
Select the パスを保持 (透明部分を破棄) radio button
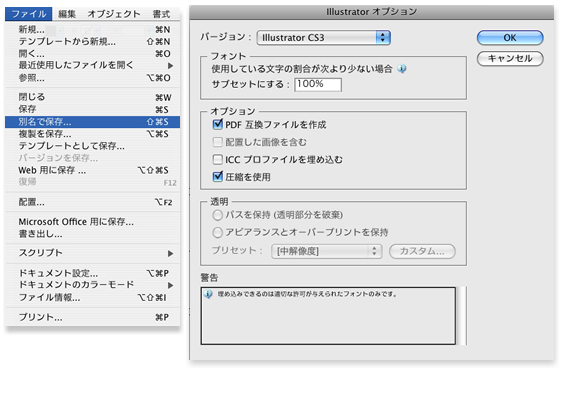pos(218,215)
